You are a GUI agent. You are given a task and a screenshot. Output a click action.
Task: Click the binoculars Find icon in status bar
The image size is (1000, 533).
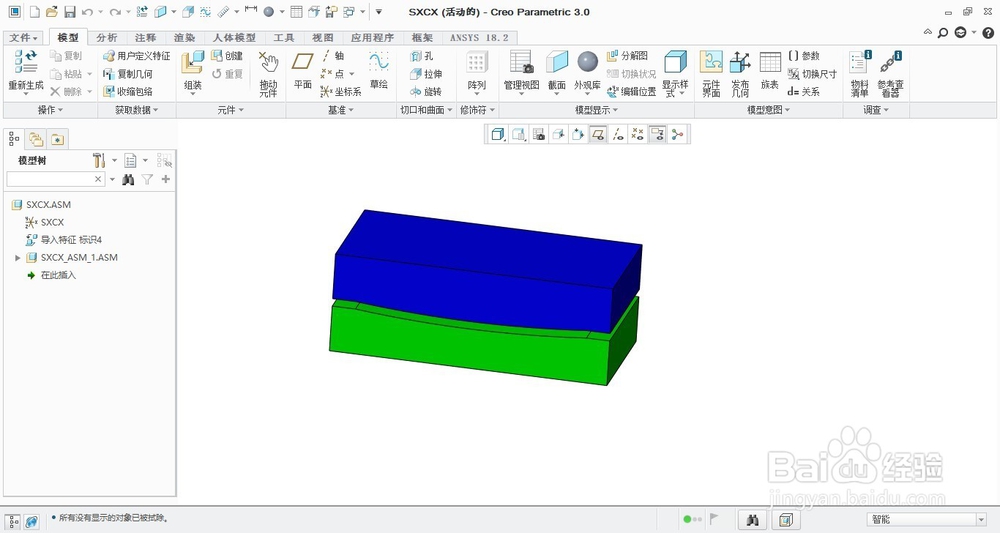[753, 520]
